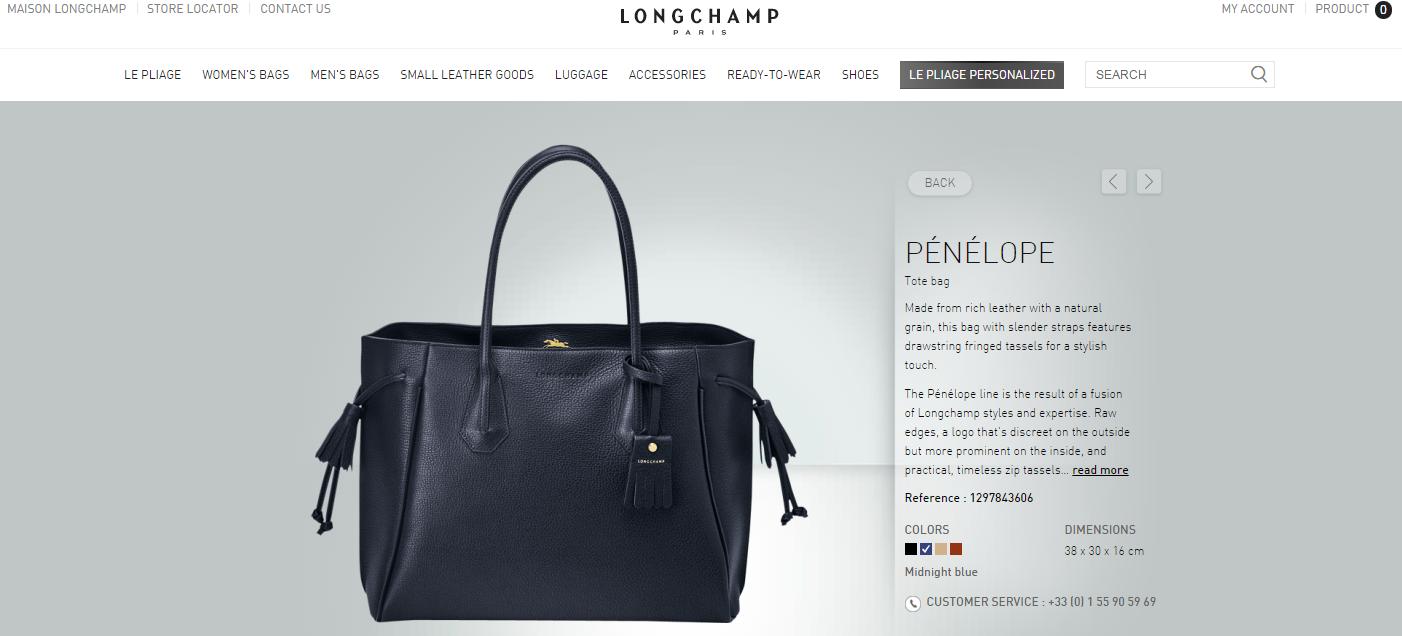The width and height of the screenshot is (1402, 636).
Task: Open Le Pliage menu
Action: 153,75
